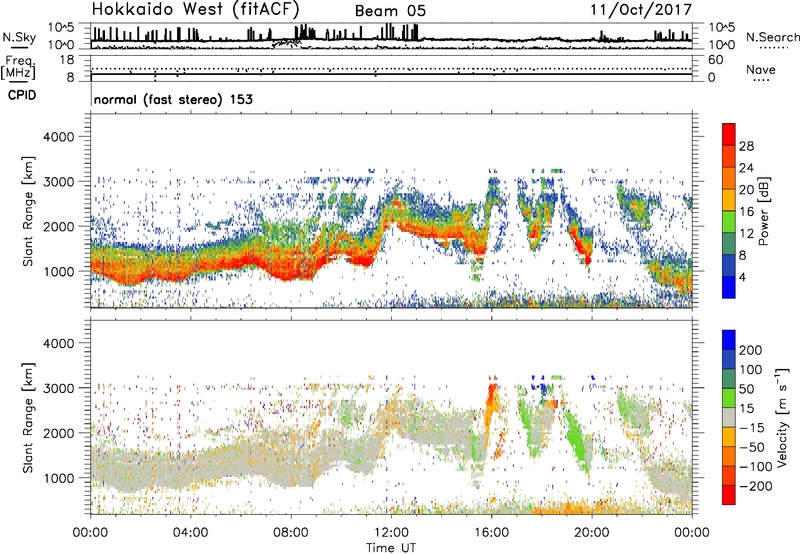Click the 'N.Sky' legend label
The height and width of the screenshot is (554, 800).
tap(19, 37)
